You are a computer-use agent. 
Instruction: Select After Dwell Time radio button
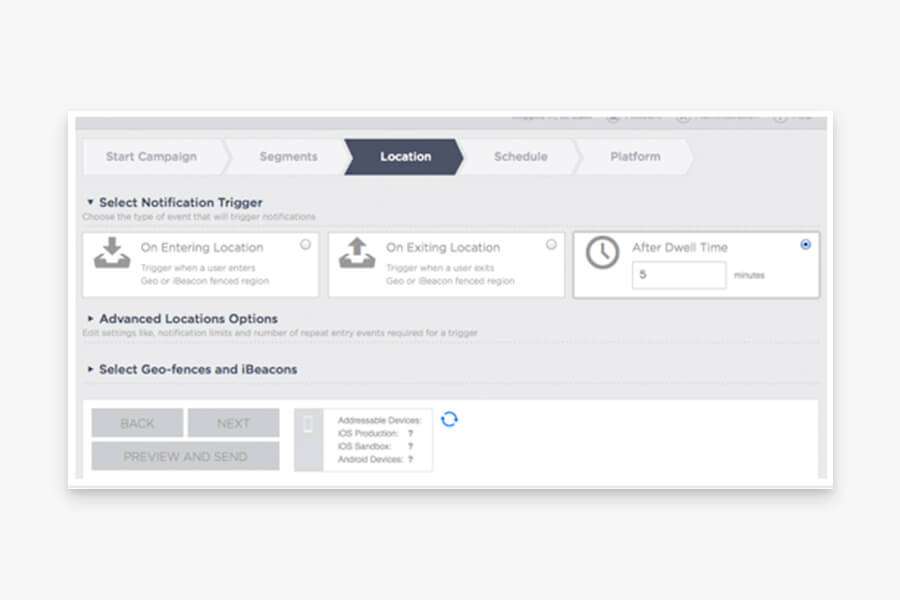pos(806,245)
